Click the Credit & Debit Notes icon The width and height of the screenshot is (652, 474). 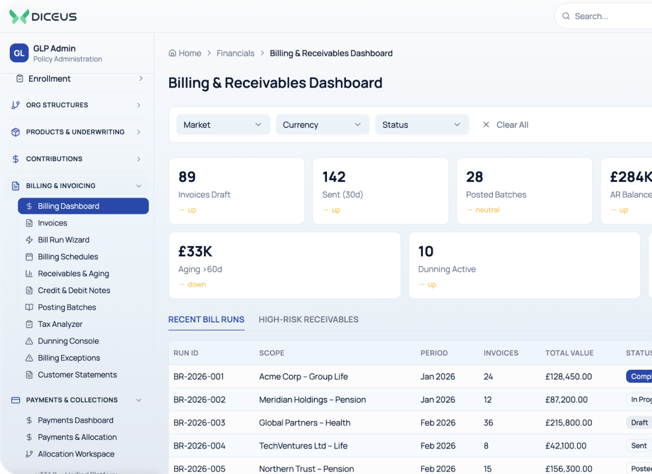click(29, 291)
